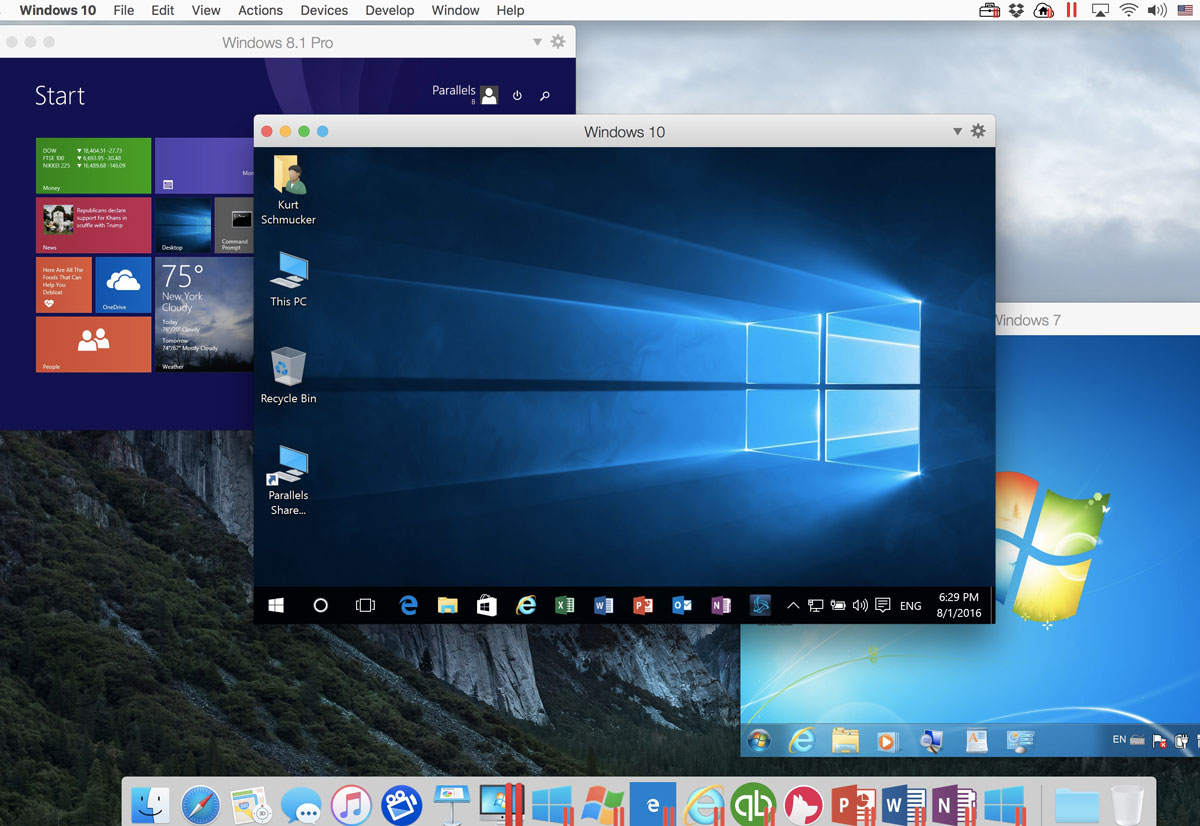The height and width of the screenshot is (826, 1200).
Task: Open the Devices menu in the menu bar
Action: coord(324,10)
